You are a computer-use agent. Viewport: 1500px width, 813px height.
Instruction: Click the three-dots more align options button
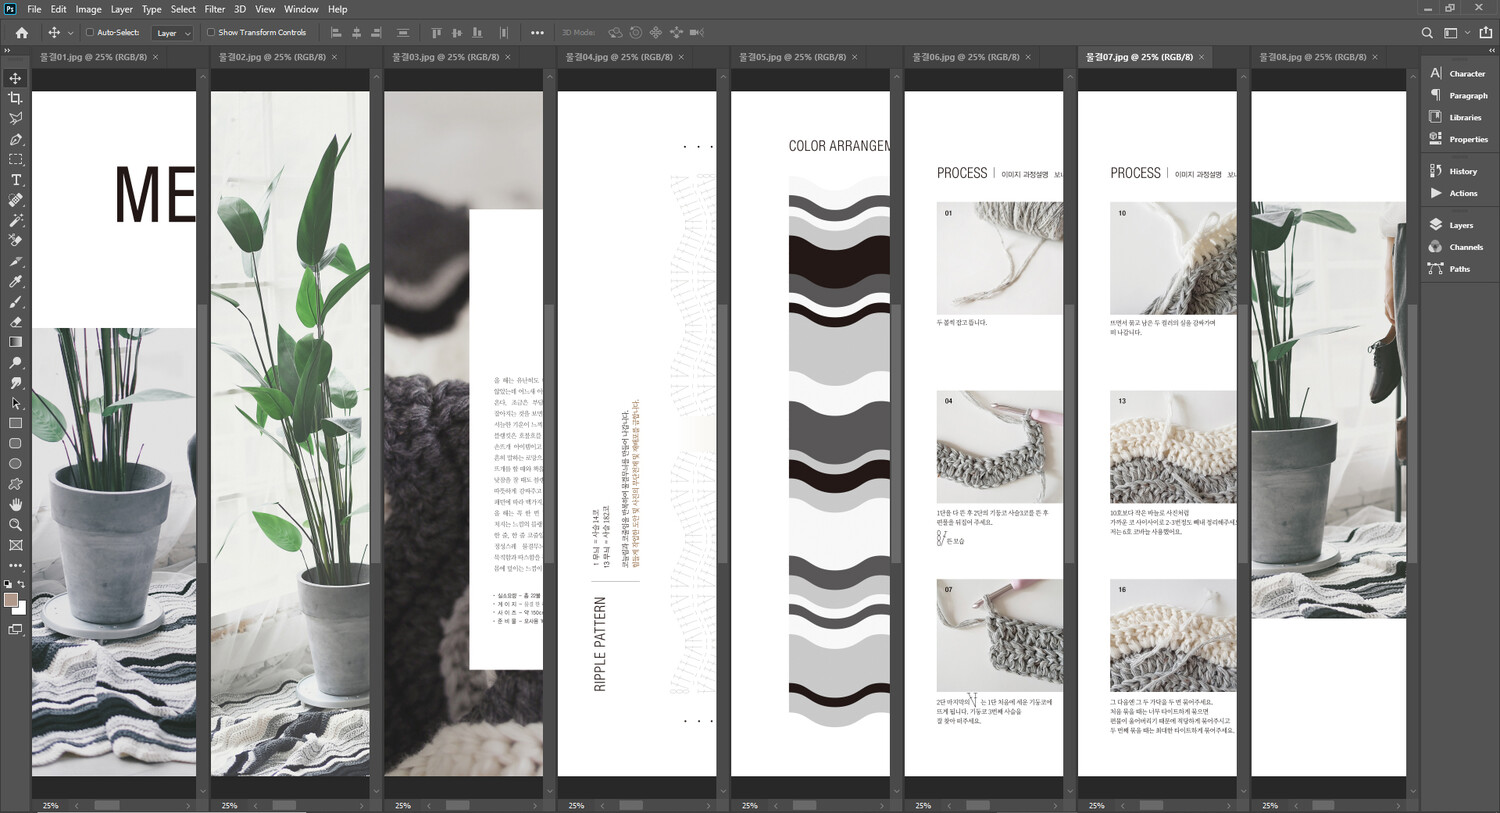[x=537, y=33]
